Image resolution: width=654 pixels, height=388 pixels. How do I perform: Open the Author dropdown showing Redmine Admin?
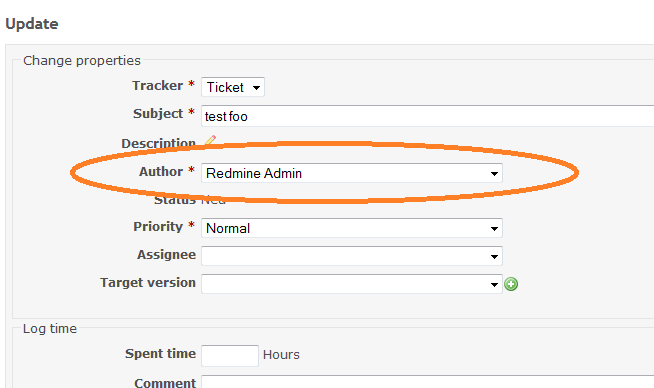352,173
